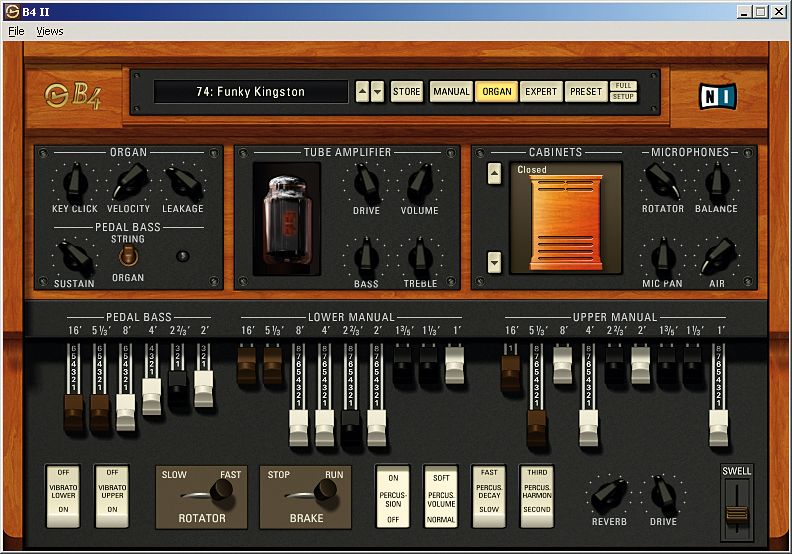Click the Pedal Bass 4' drawbar
The image size is (792, 554).
pos(152,397)
